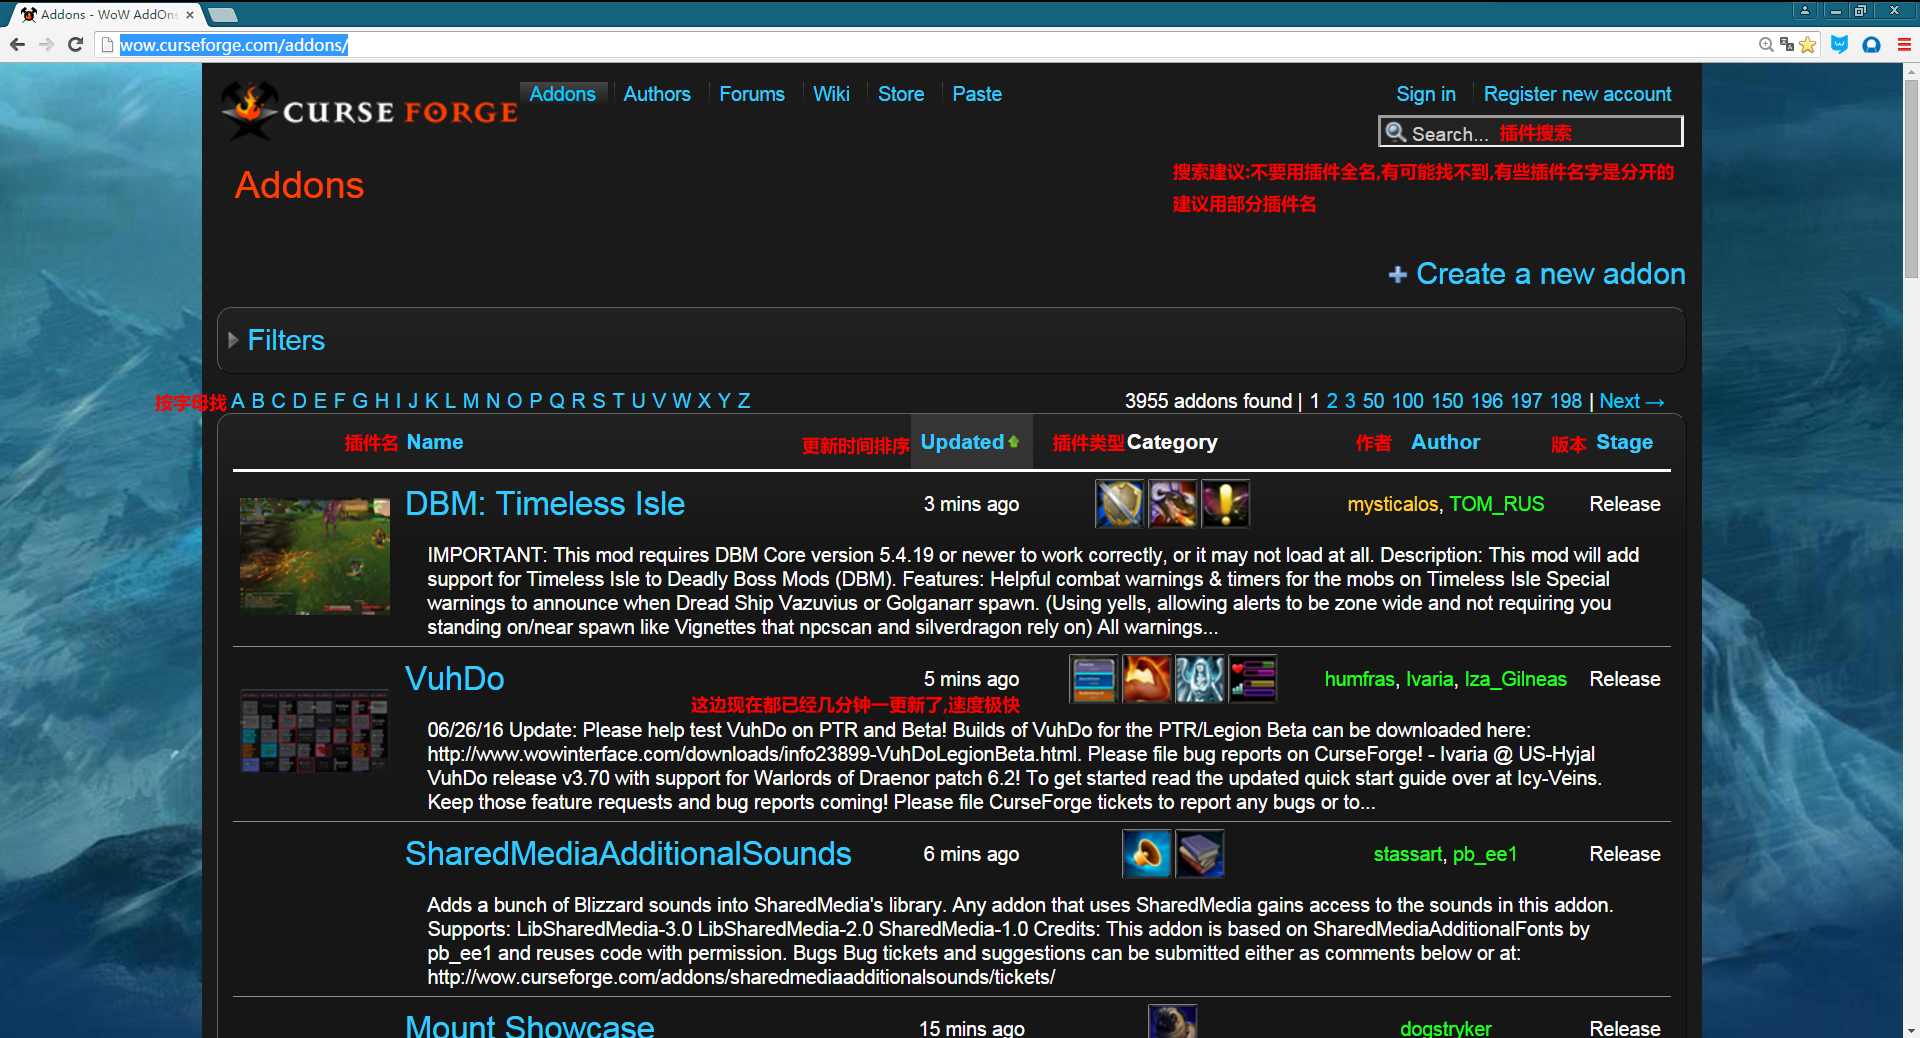The height and width of the screenshot is (1038, 1920).
Task: Open SharedMediaAdditionalSounds addon page
Action: 628,853
